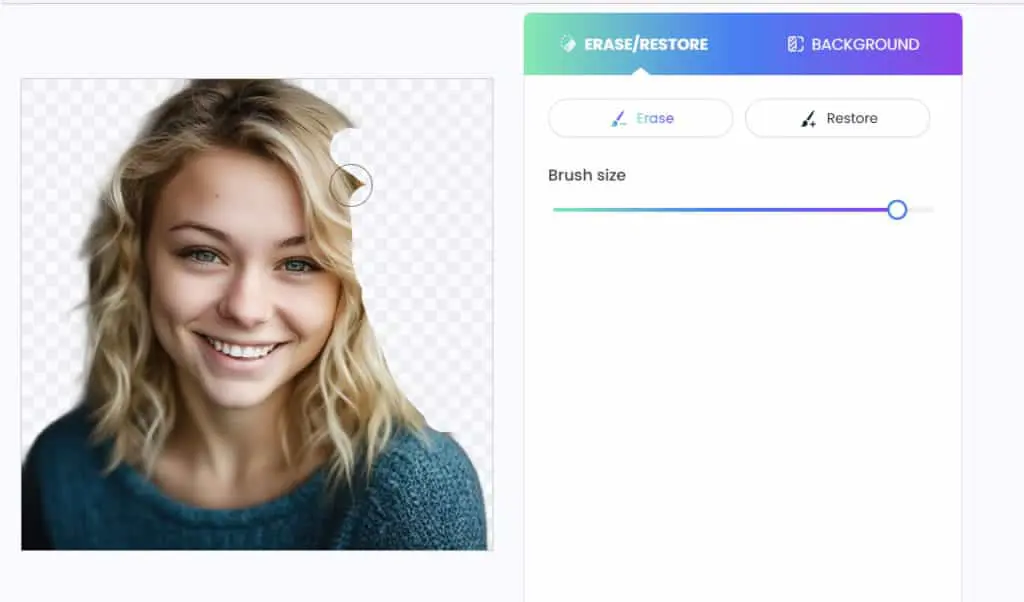Click the brush-plus icon on Restore button

point(808,118)
